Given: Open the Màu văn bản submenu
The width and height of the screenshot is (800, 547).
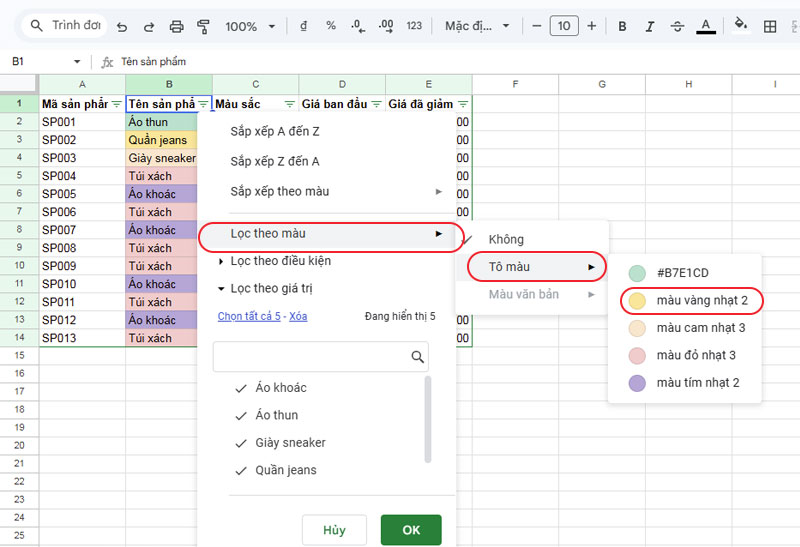Looking at the screenshot, I should (x=531, y=294).
